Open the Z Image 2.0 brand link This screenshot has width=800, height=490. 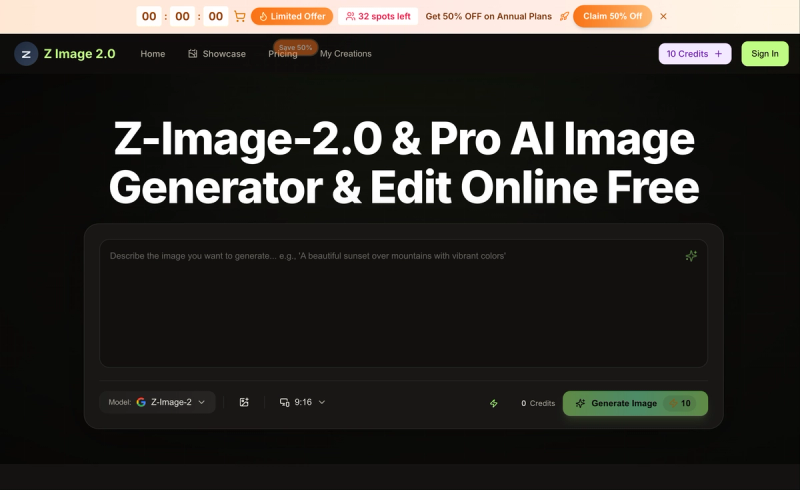tap(80, 54)
